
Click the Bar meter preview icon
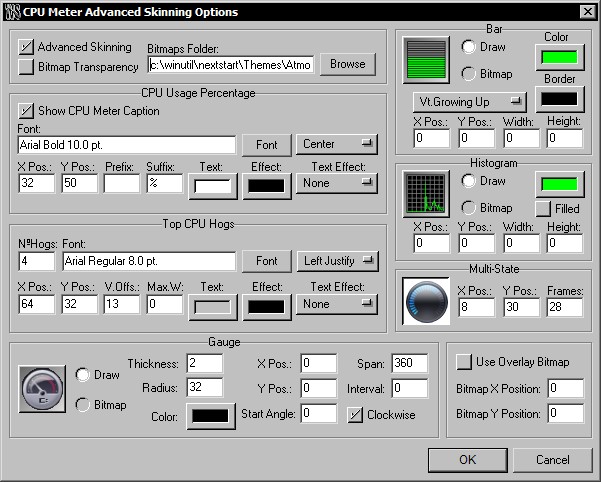(426, 60)
